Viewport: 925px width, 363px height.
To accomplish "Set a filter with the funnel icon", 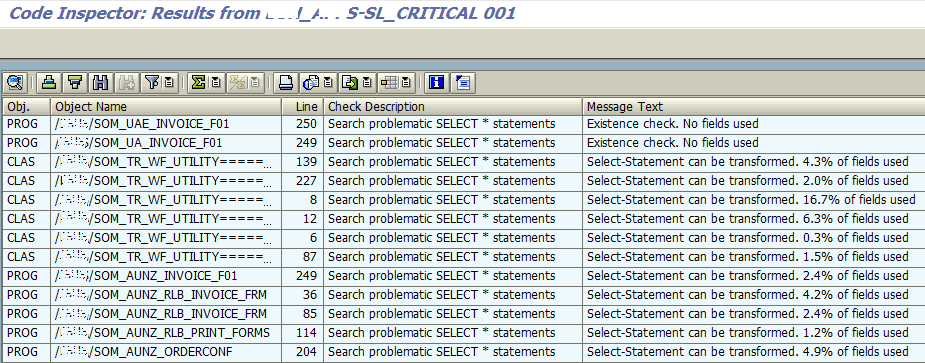I will [152, 83].
